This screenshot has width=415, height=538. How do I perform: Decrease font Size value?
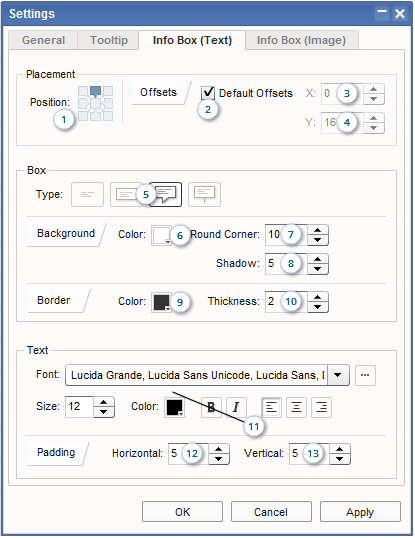point(104,412)
